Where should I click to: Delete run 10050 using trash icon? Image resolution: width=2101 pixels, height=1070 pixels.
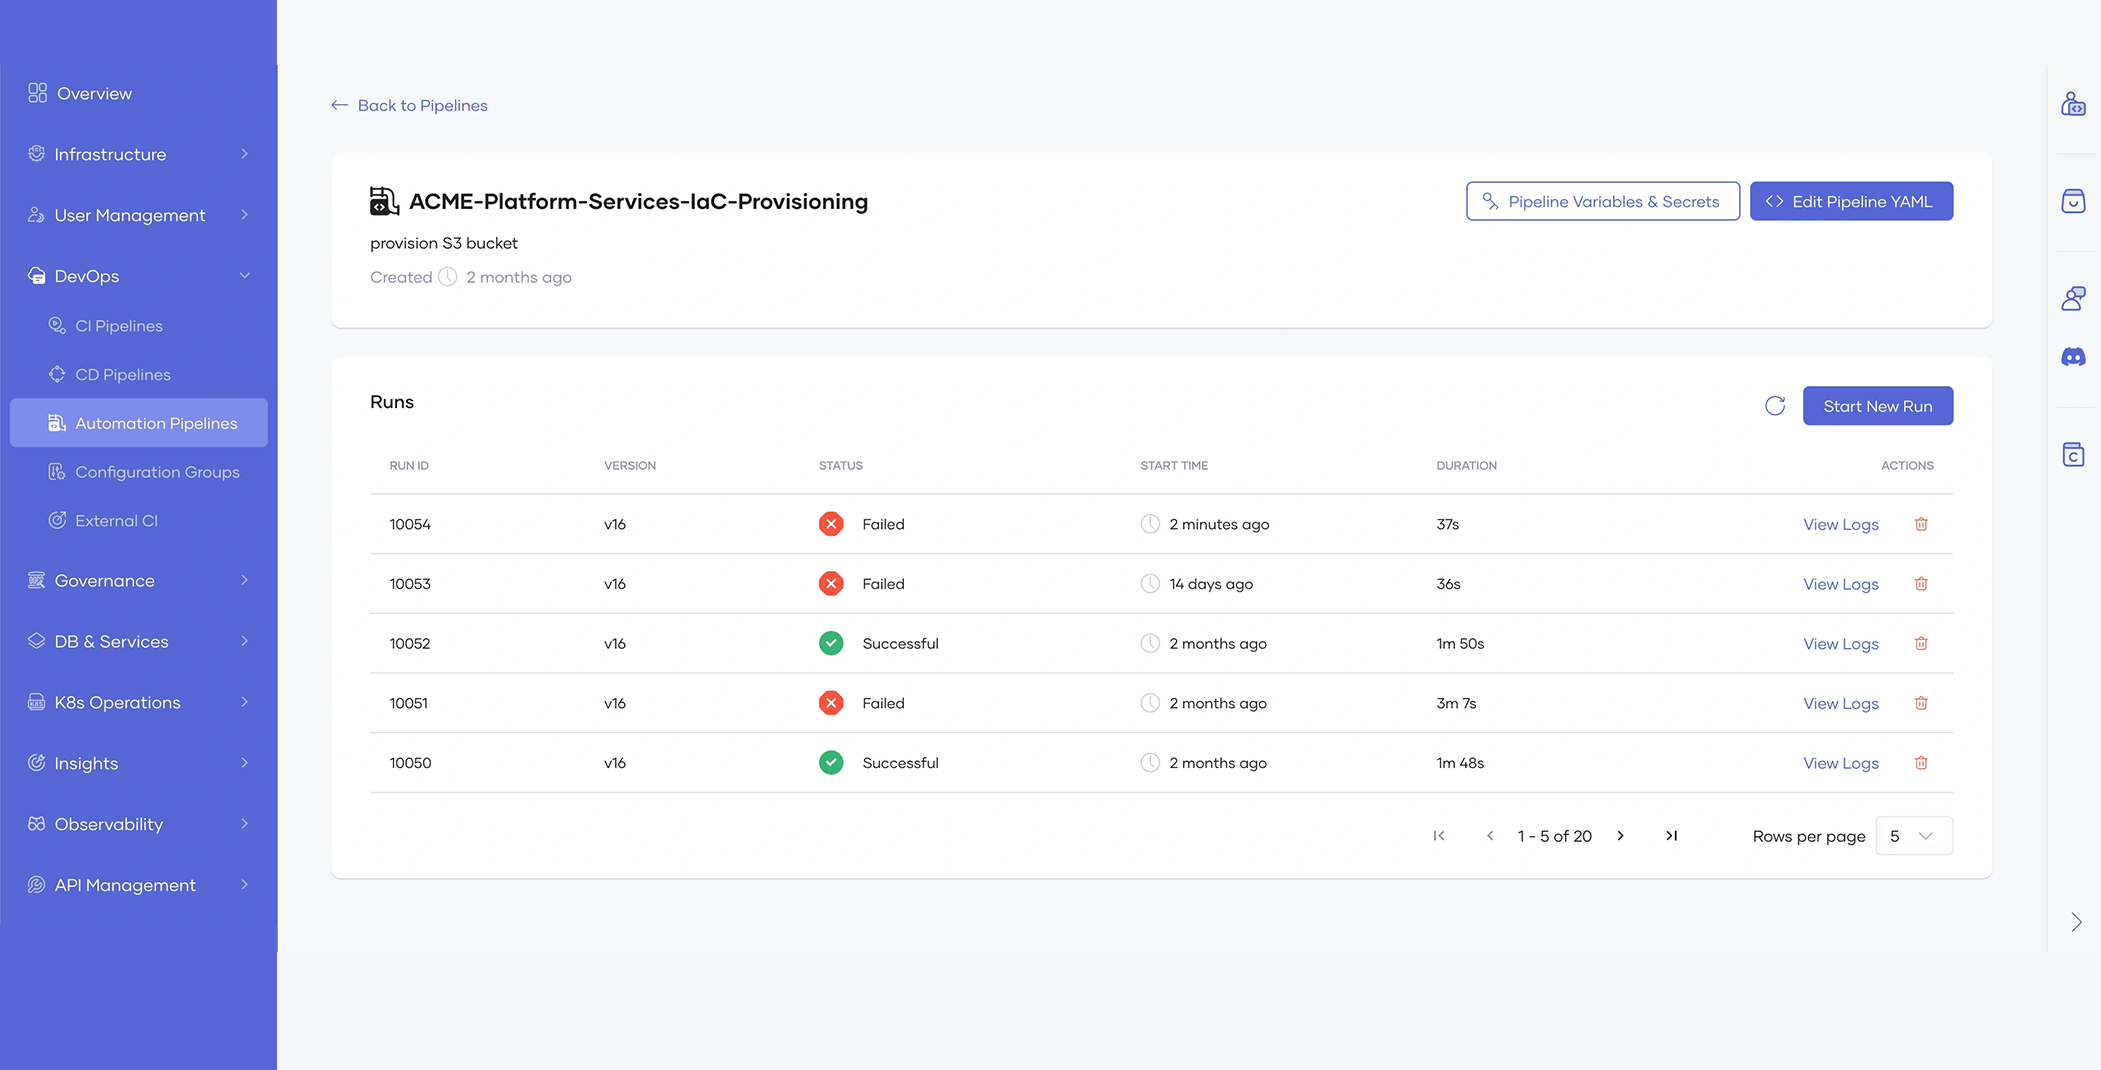[1921, 763]
